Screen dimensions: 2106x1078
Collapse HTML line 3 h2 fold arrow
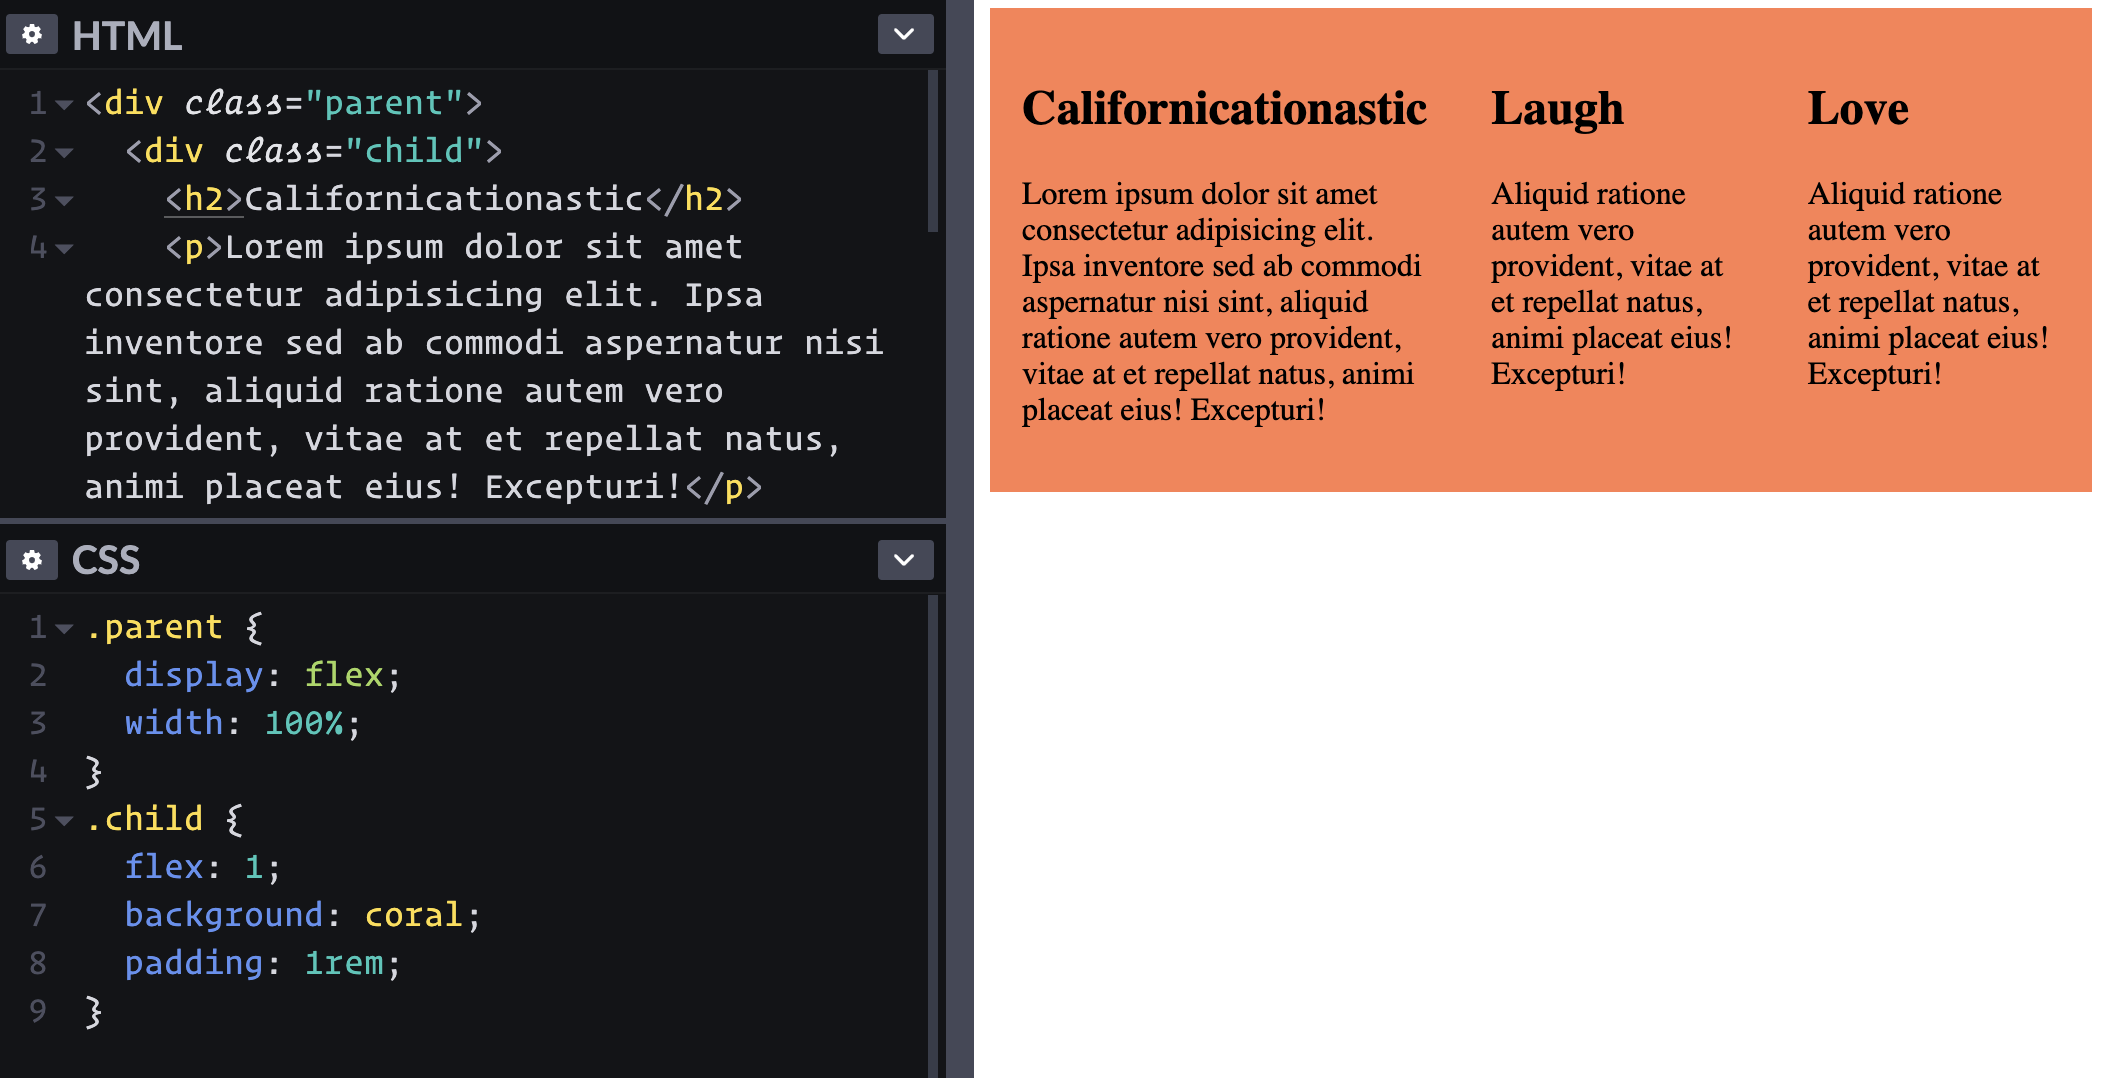coord(64,200)
